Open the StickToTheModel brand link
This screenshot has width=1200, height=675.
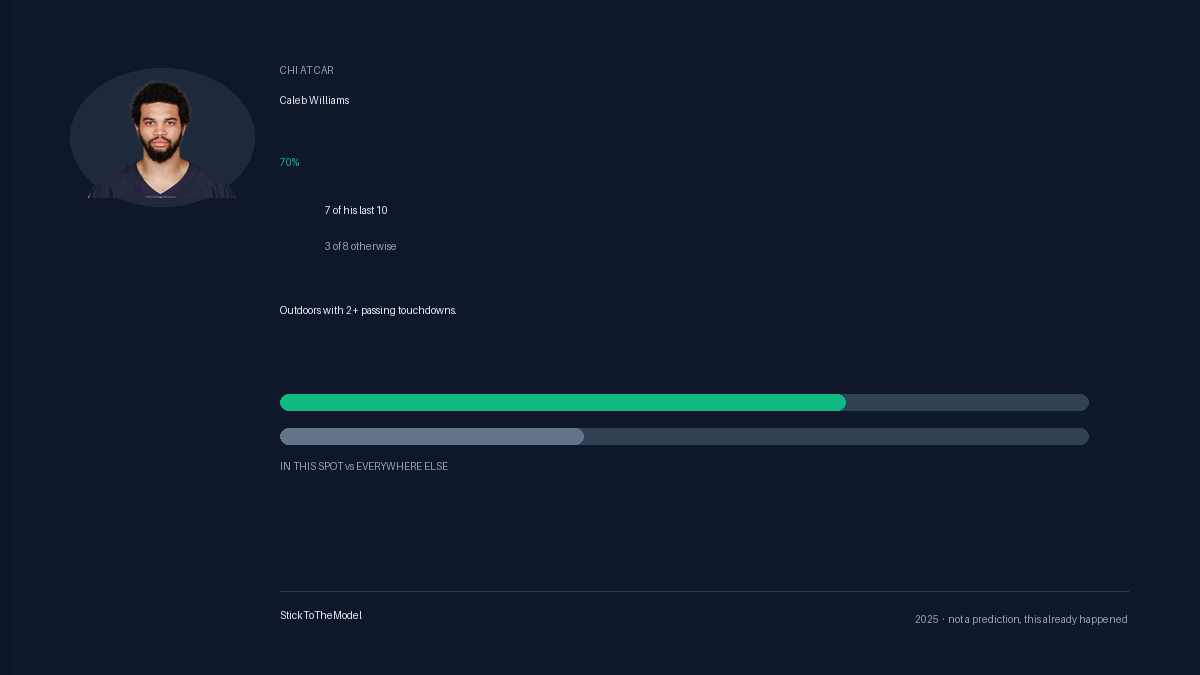[x=321, y=616]
